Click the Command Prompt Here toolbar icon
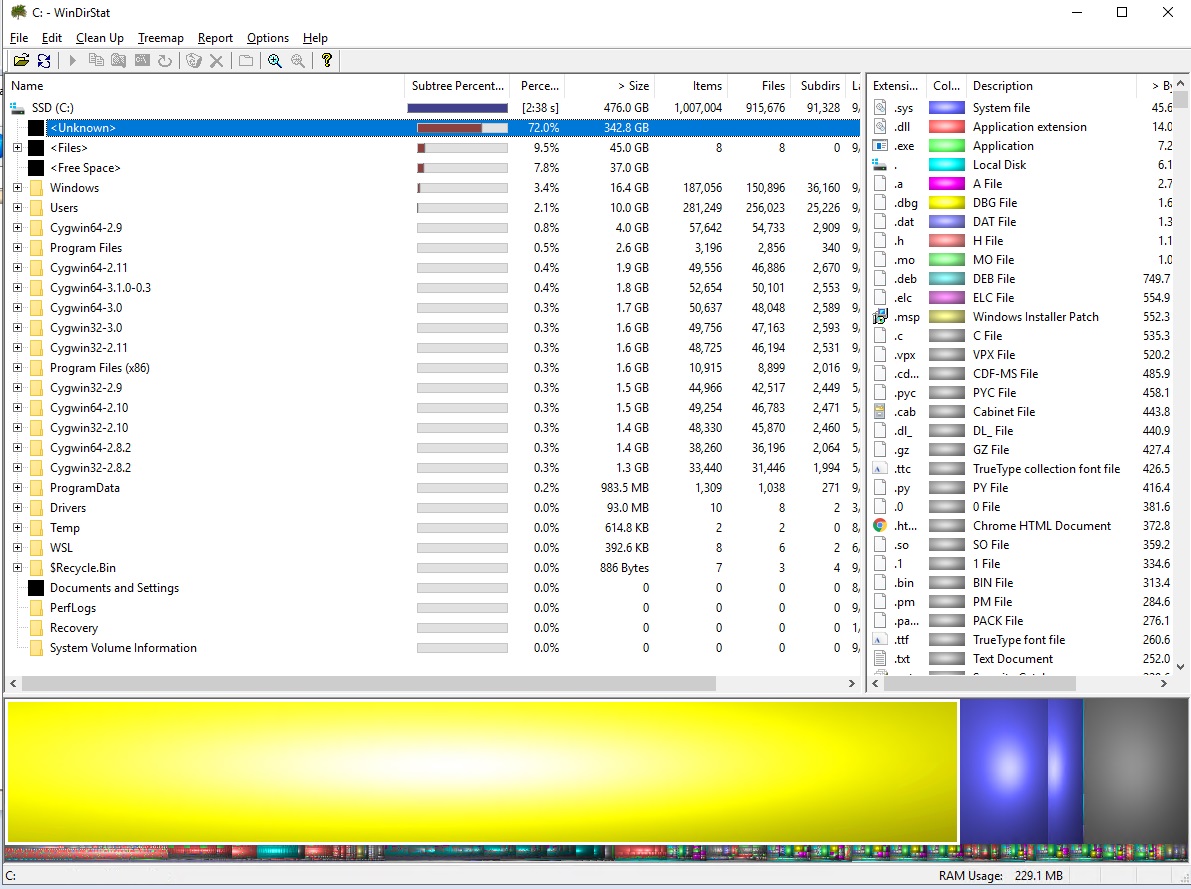Viewport: 1191px width, 889px height. [142, 60]
